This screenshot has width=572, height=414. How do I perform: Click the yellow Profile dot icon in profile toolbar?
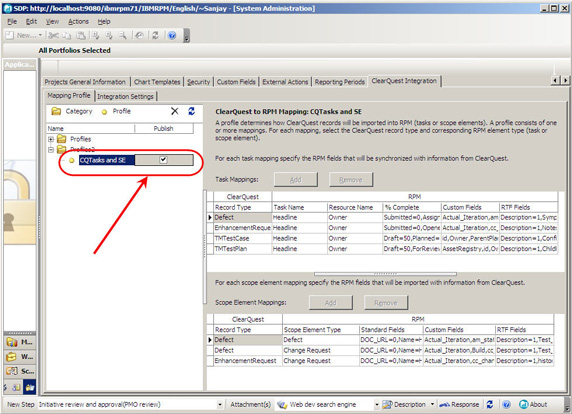[x=104, y=112]
